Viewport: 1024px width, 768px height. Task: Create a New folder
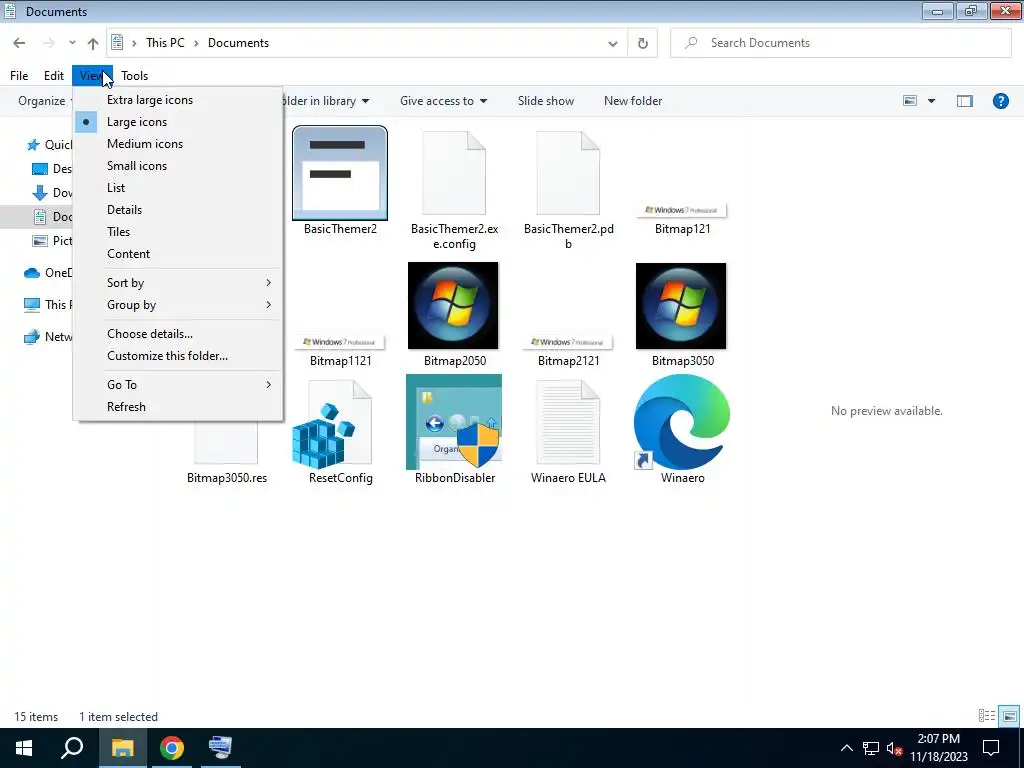633,101
